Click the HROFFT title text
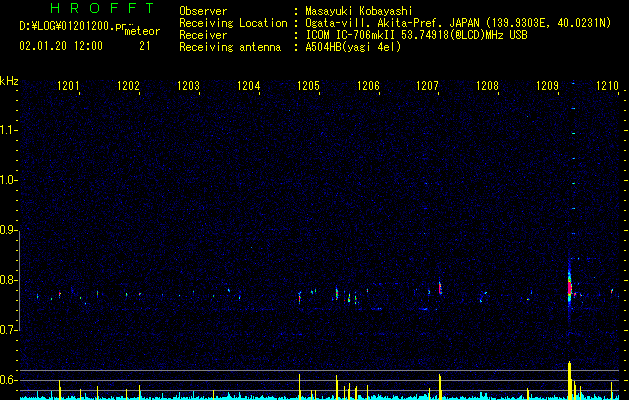 pos(102,8)
